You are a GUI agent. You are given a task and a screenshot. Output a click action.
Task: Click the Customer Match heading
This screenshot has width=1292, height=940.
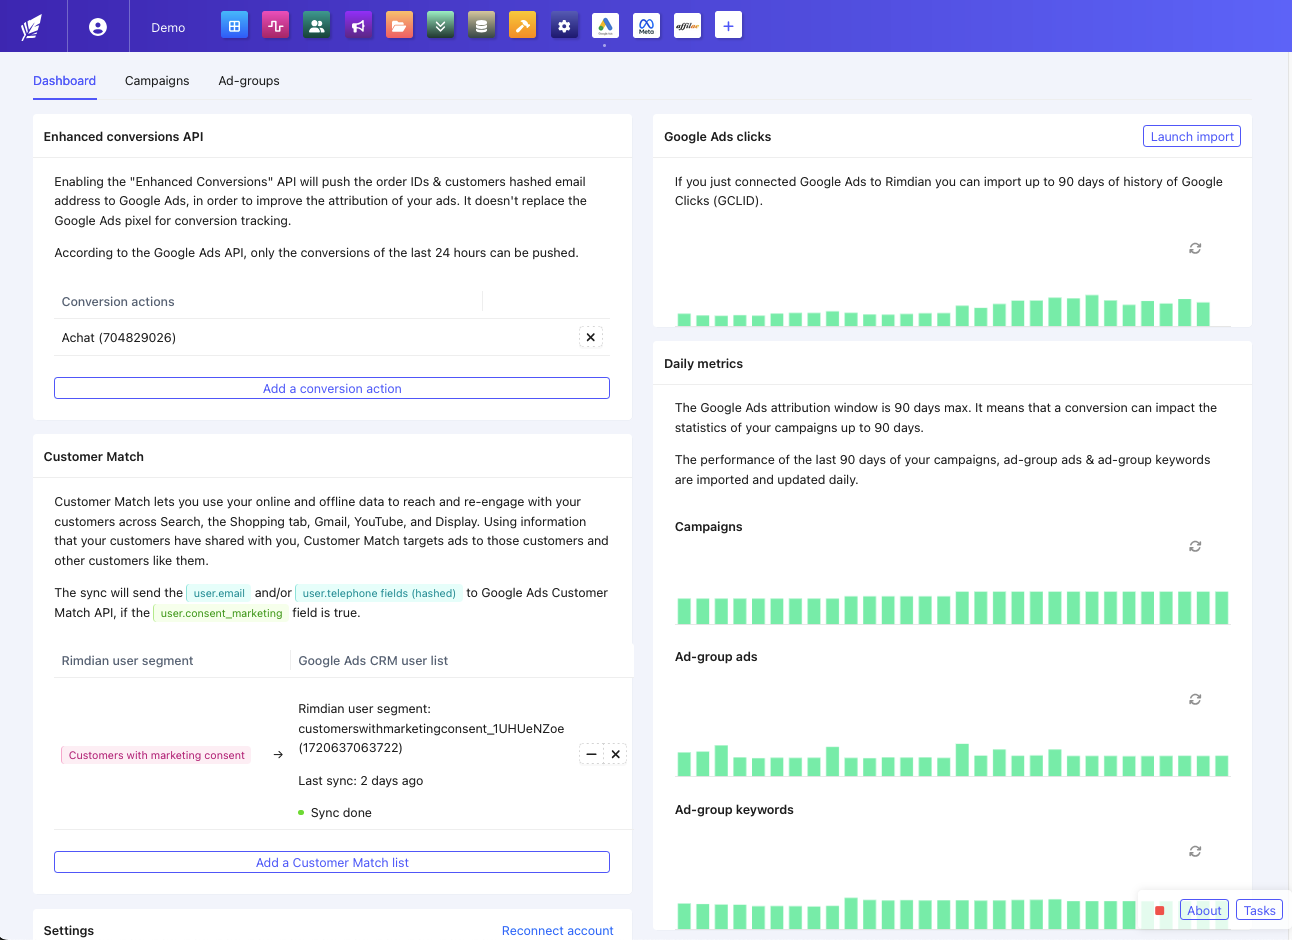(94, 457)
